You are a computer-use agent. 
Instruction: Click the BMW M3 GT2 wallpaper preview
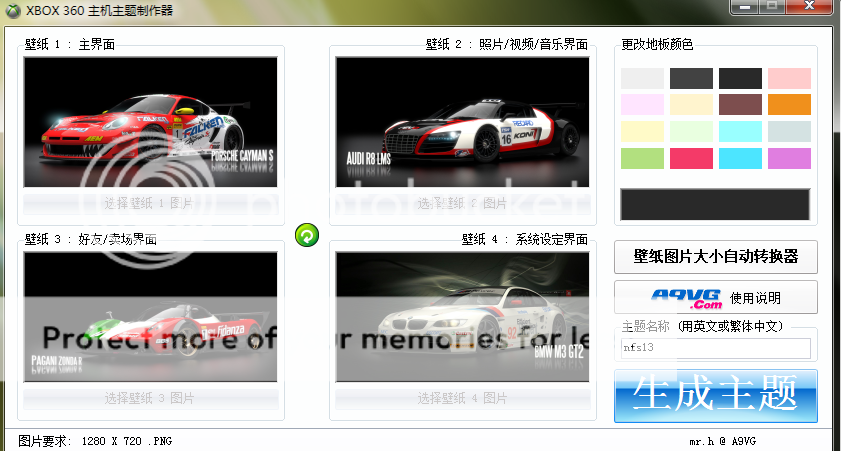tap(462, 316)
